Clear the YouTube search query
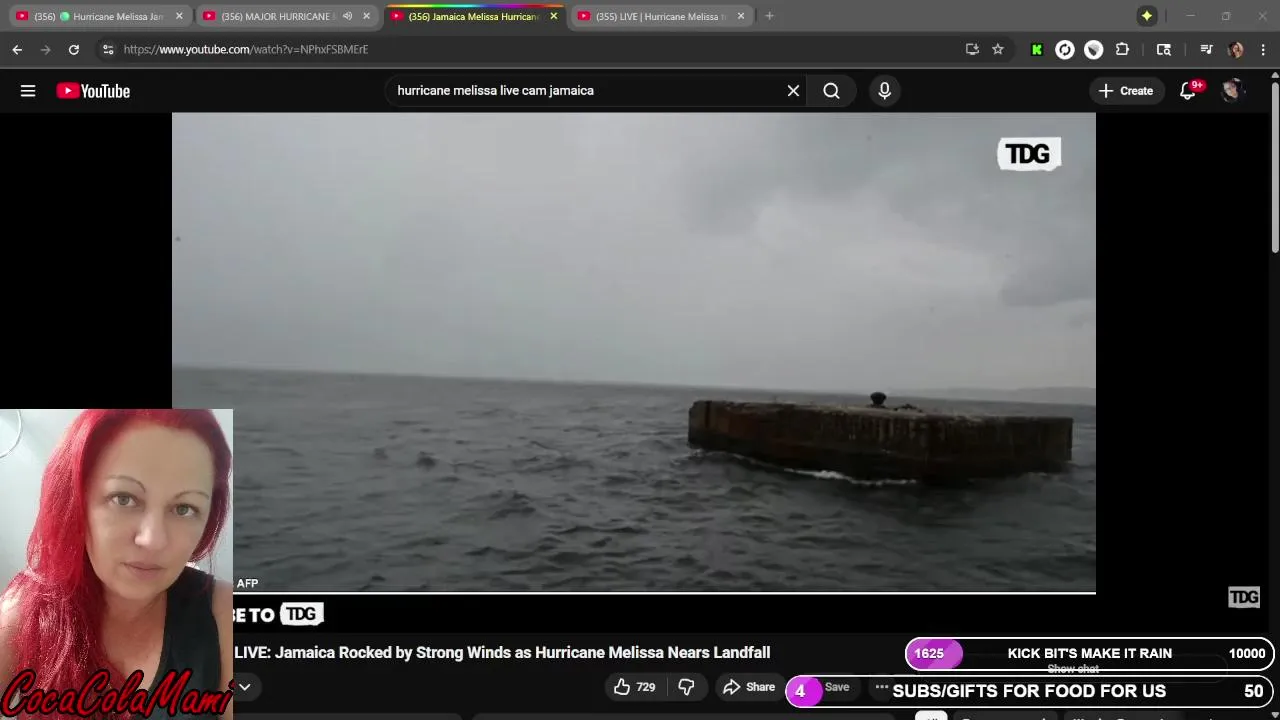Viewport: 1280px width, 720px height. (793, 91)
